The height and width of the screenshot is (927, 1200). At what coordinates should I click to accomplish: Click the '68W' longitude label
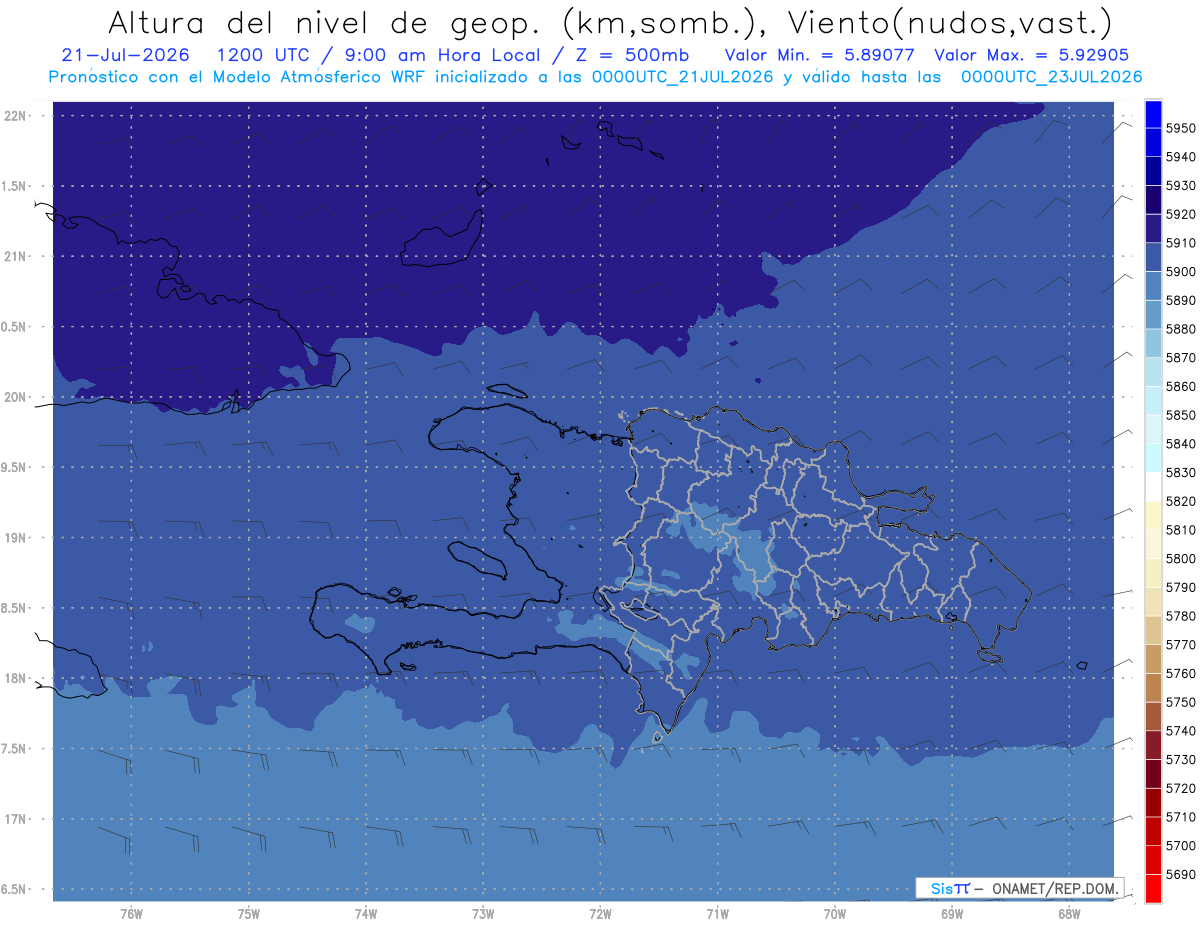coord(1069,913)
